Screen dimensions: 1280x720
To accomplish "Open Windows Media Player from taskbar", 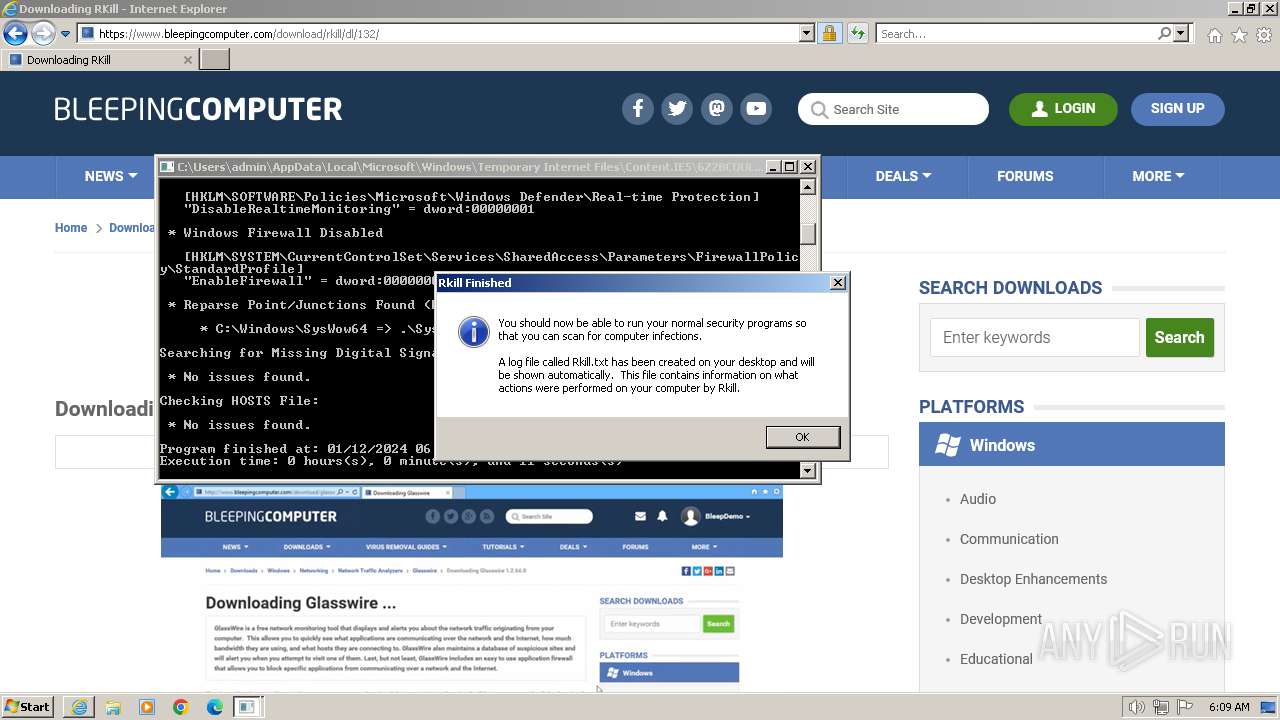I will (x=147, y=707).
